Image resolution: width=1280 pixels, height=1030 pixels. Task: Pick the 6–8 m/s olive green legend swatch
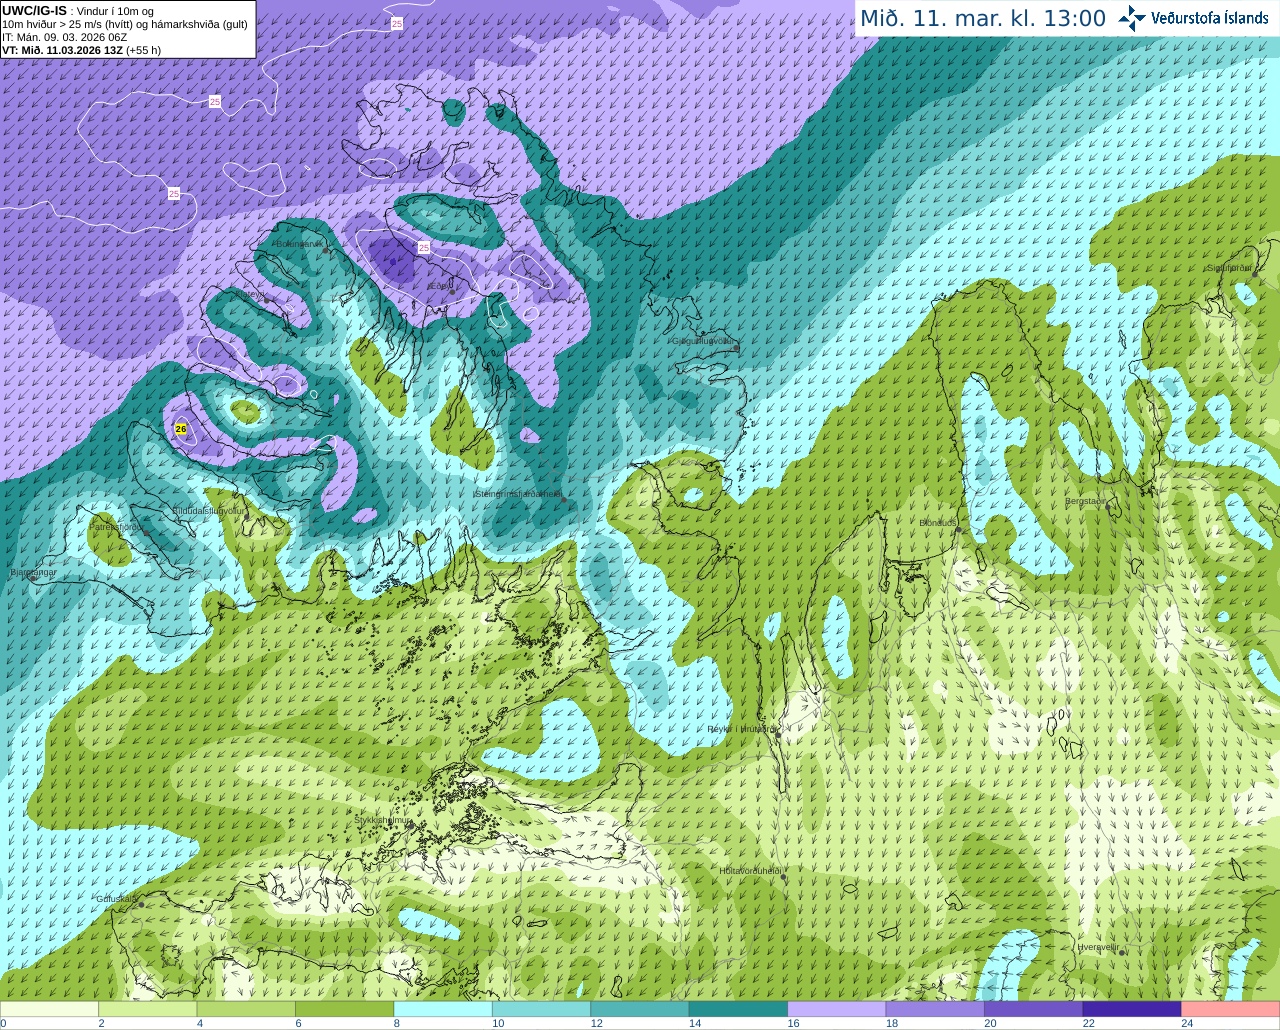point(345,1009)
